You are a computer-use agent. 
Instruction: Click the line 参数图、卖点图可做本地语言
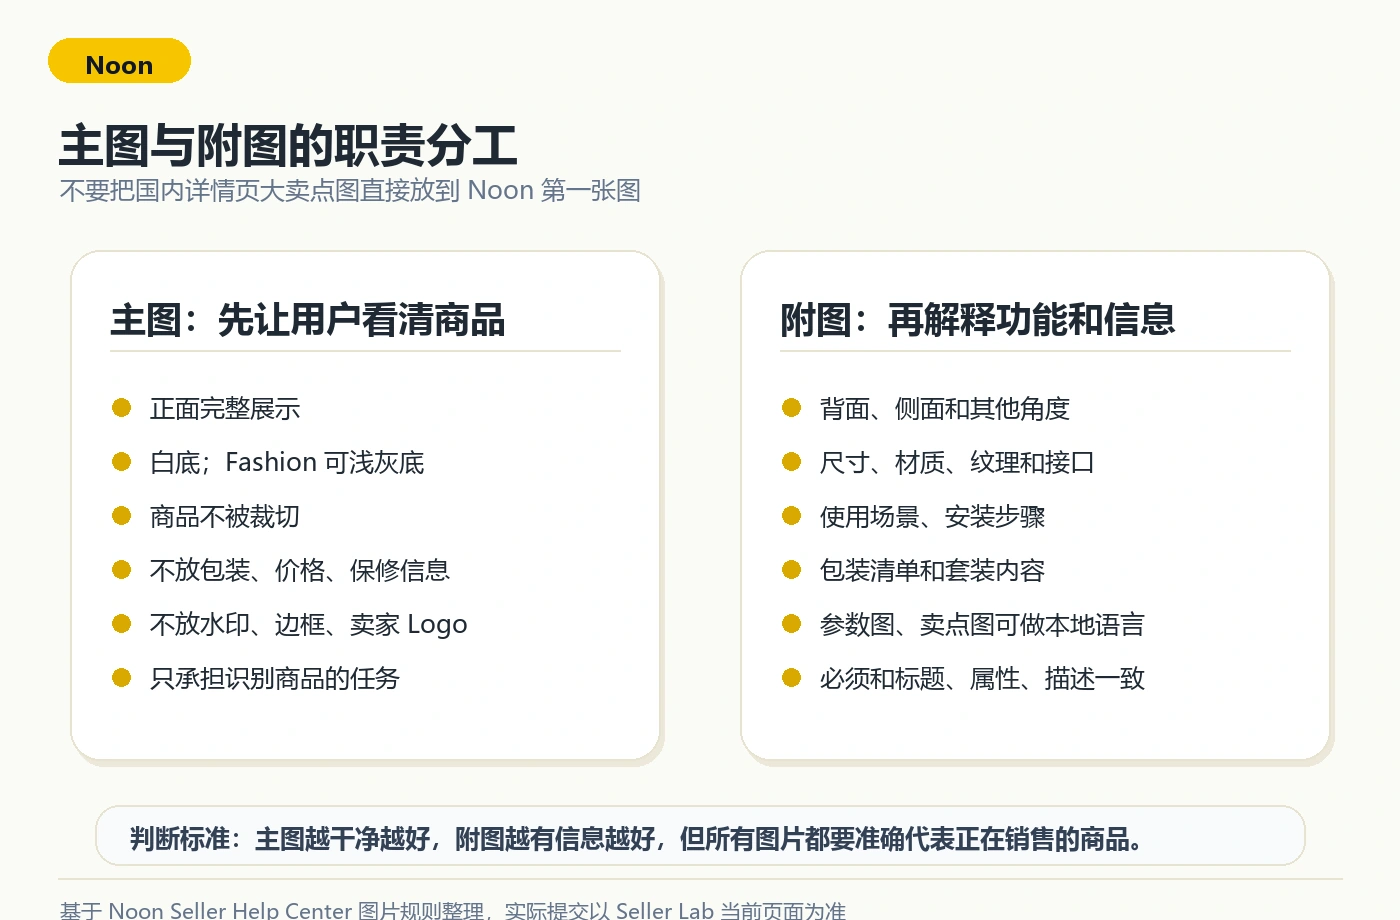coord(982,624)
